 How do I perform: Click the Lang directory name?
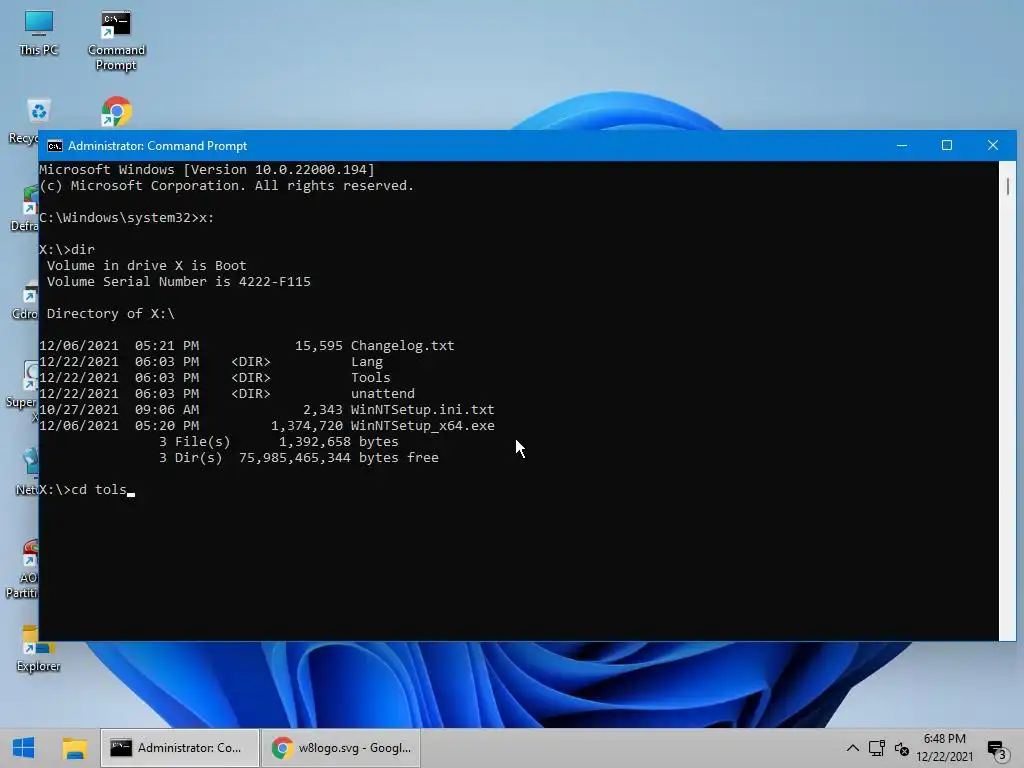367,362
